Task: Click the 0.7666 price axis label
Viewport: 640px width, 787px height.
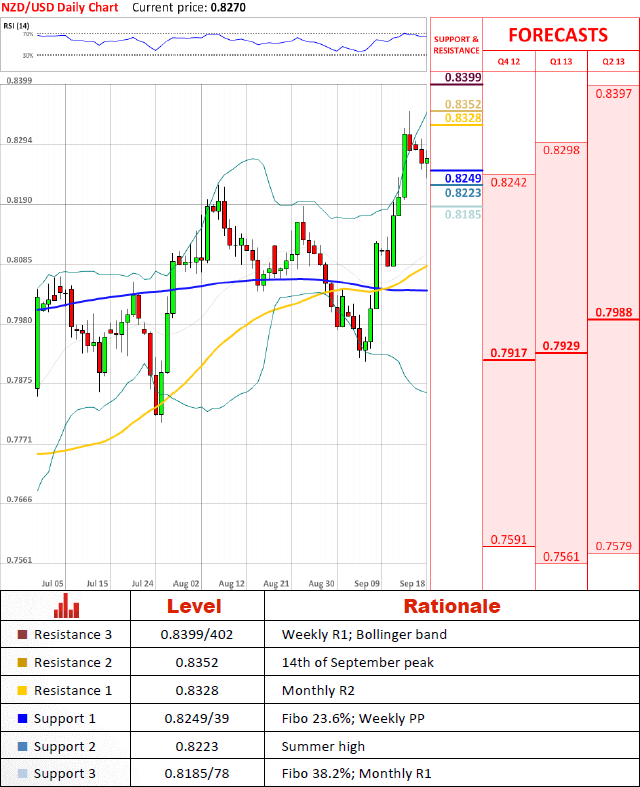Action: click(x=19, y=500)
